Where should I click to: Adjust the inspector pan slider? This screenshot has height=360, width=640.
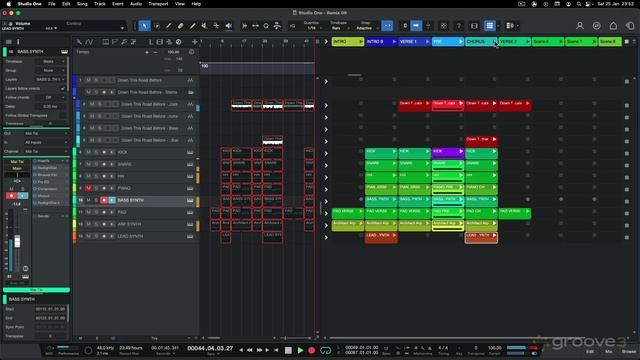(17, 175)
